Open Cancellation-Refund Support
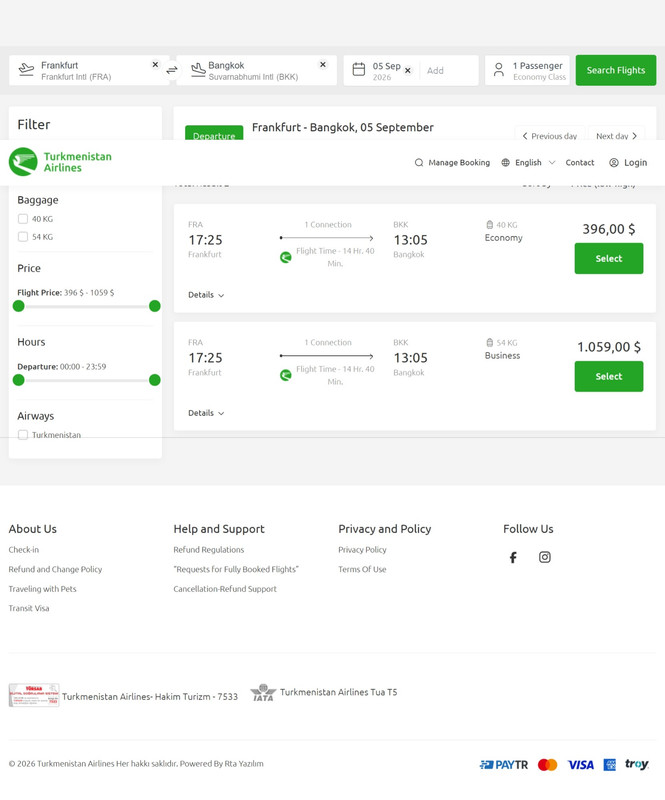This screenshot has width=665, height=800. [225, 589]
